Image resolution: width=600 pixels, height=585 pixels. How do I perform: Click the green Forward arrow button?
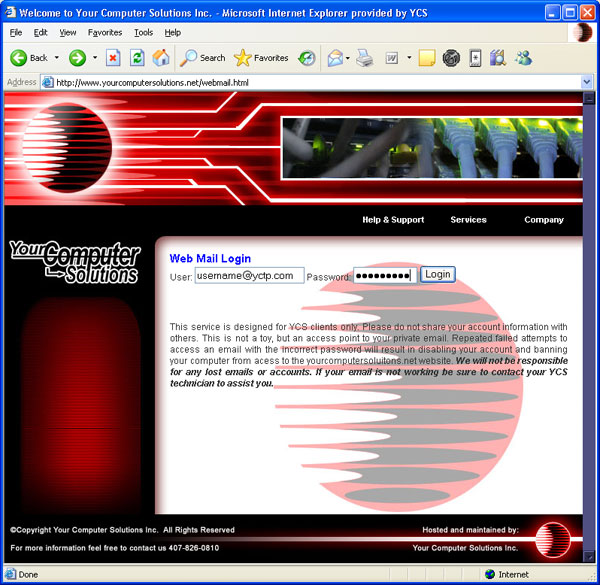[x=77, y=58]
